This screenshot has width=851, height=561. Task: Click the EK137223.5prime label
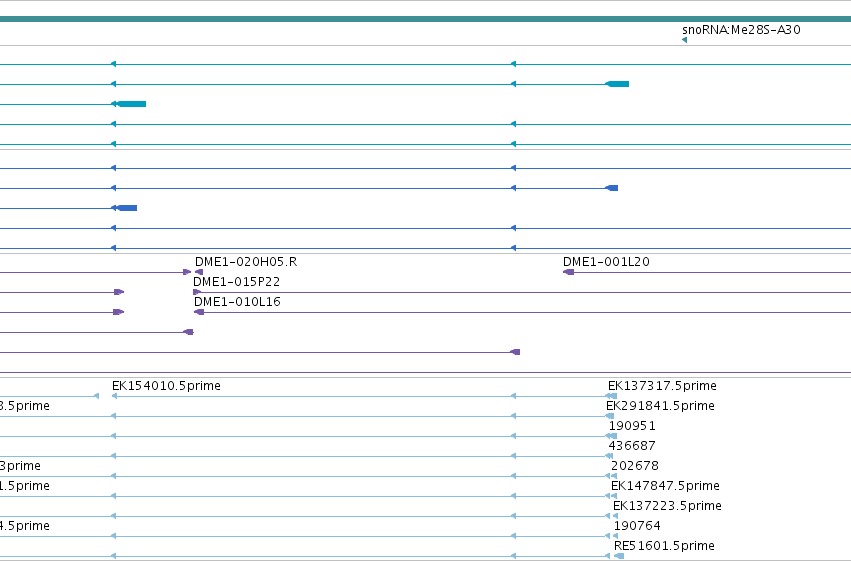coord(668,506)
